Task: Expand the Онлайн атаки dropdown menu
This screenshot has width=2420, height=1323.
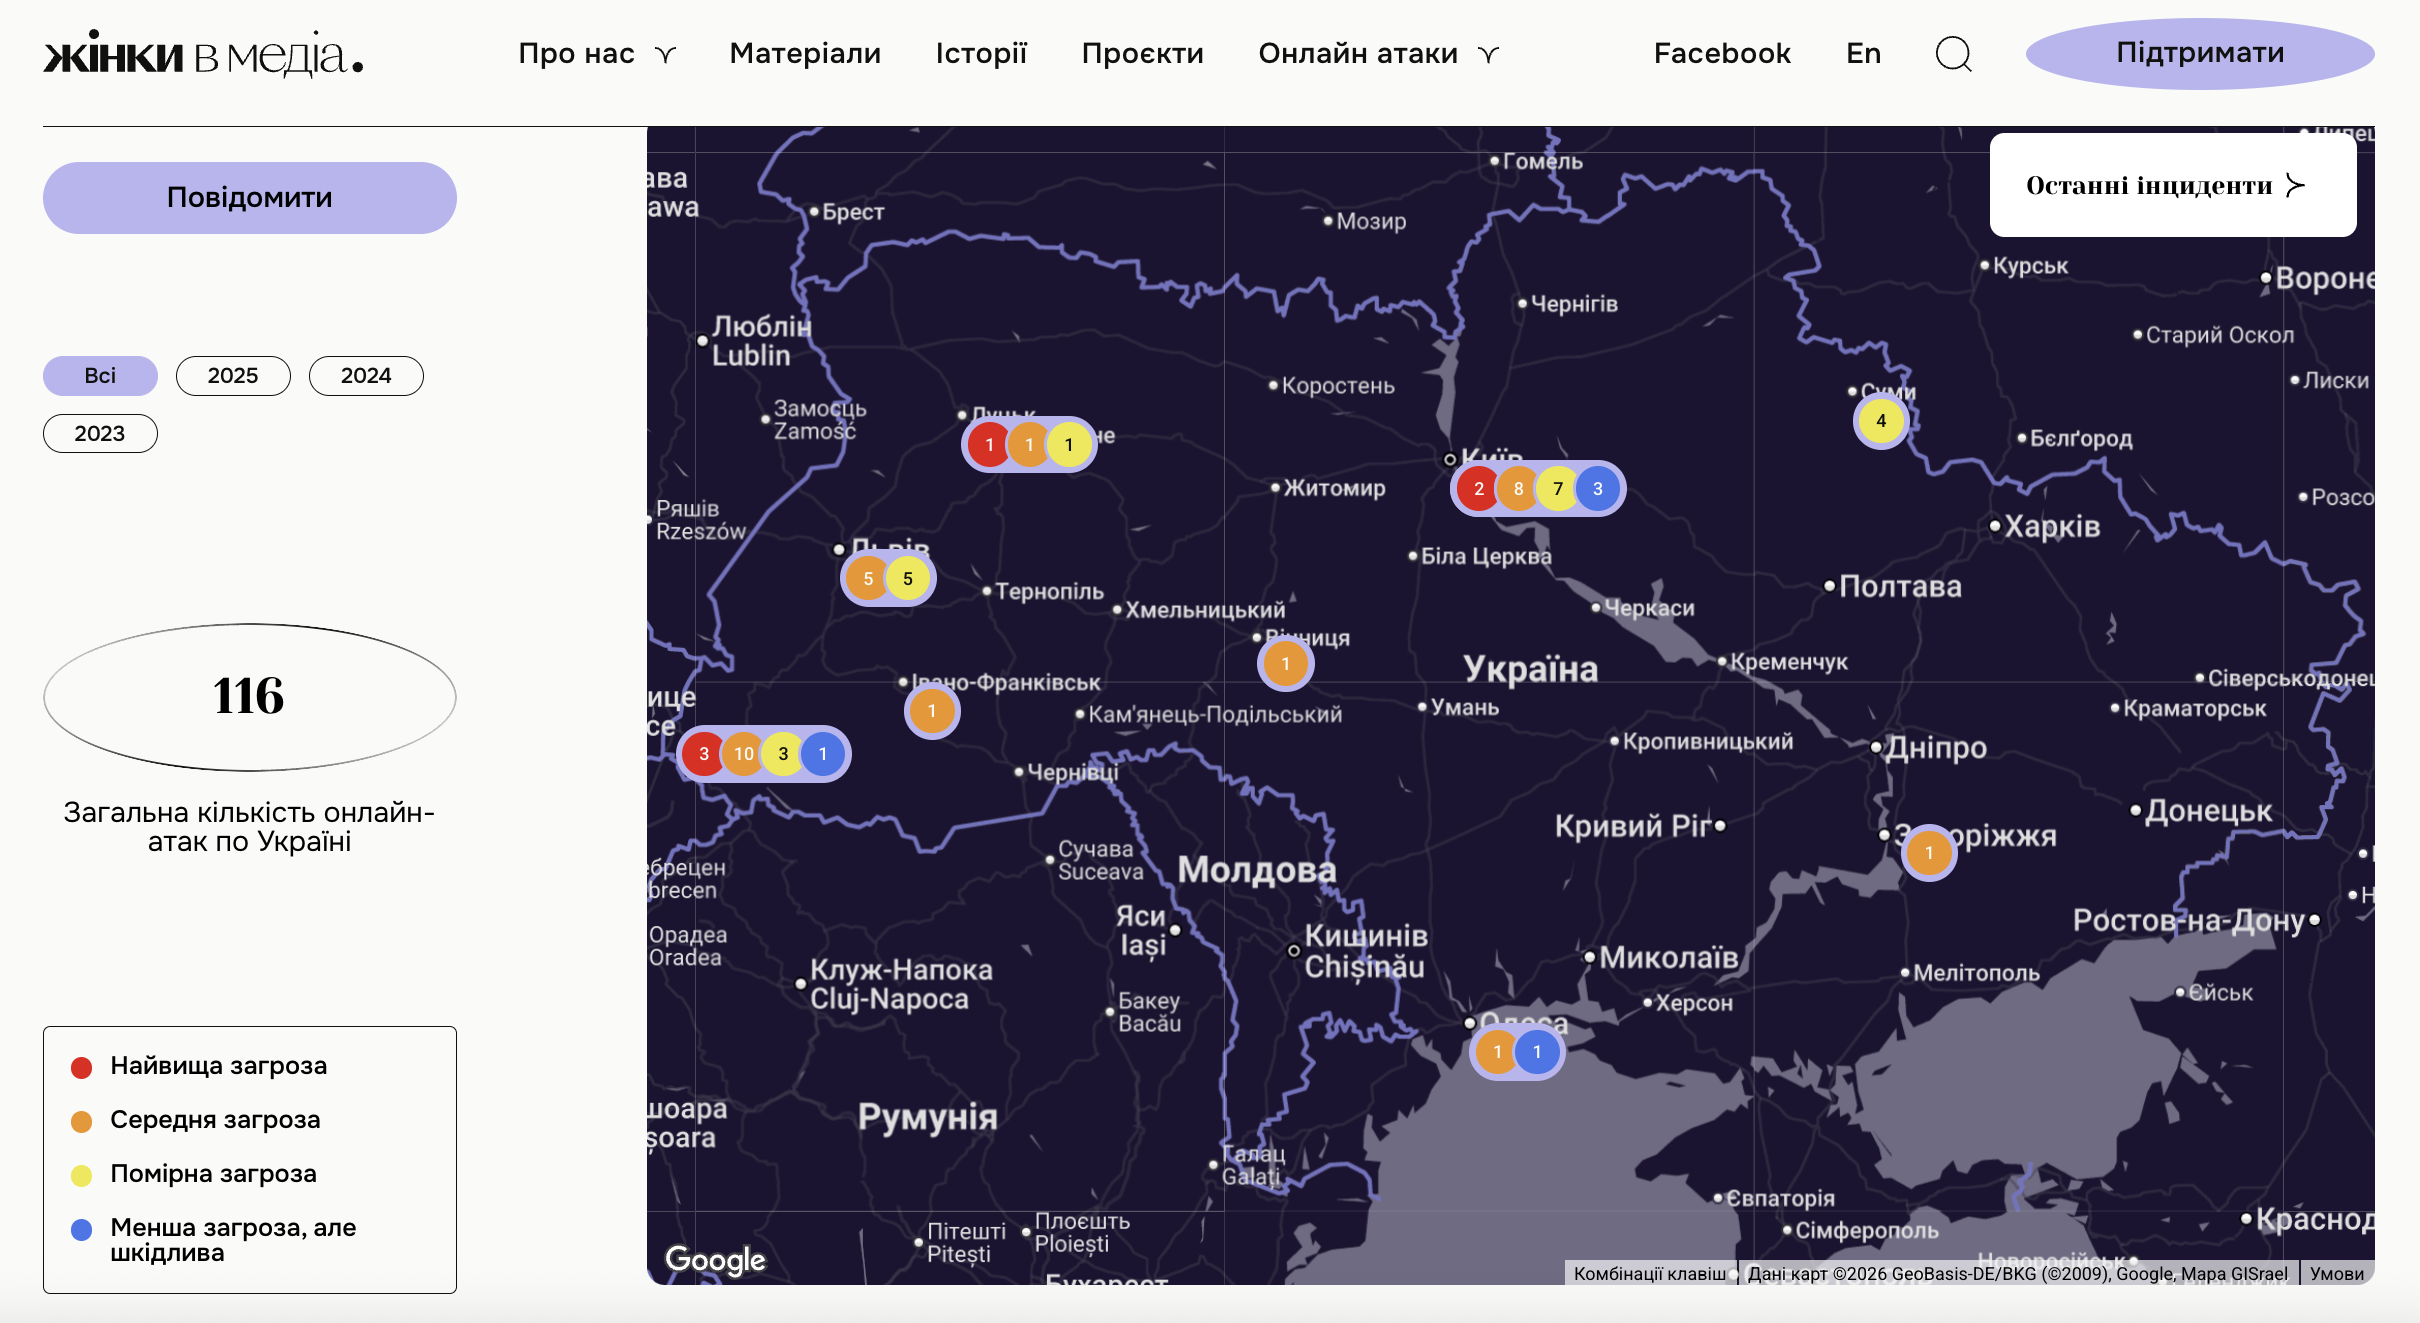Action: 1378,54
